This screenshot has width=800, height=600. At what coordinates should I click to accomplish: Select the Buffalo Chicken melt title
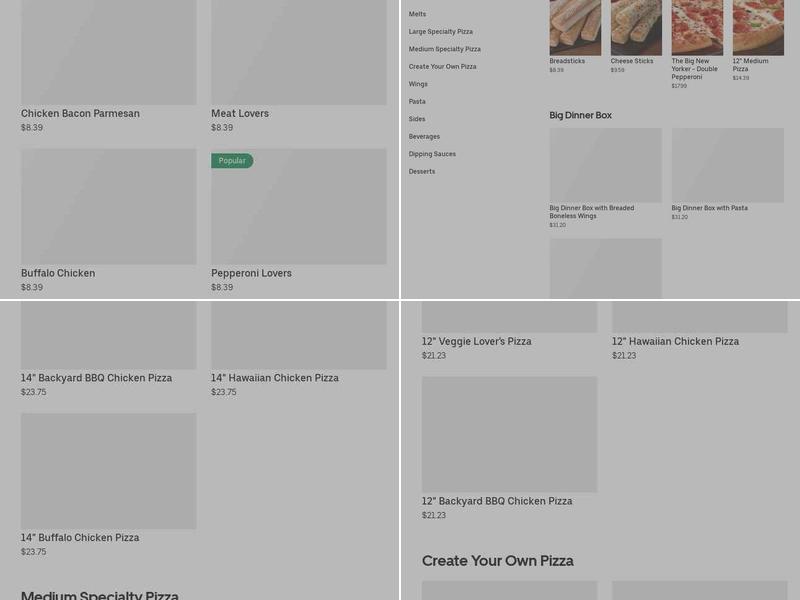tap(58, 273)
